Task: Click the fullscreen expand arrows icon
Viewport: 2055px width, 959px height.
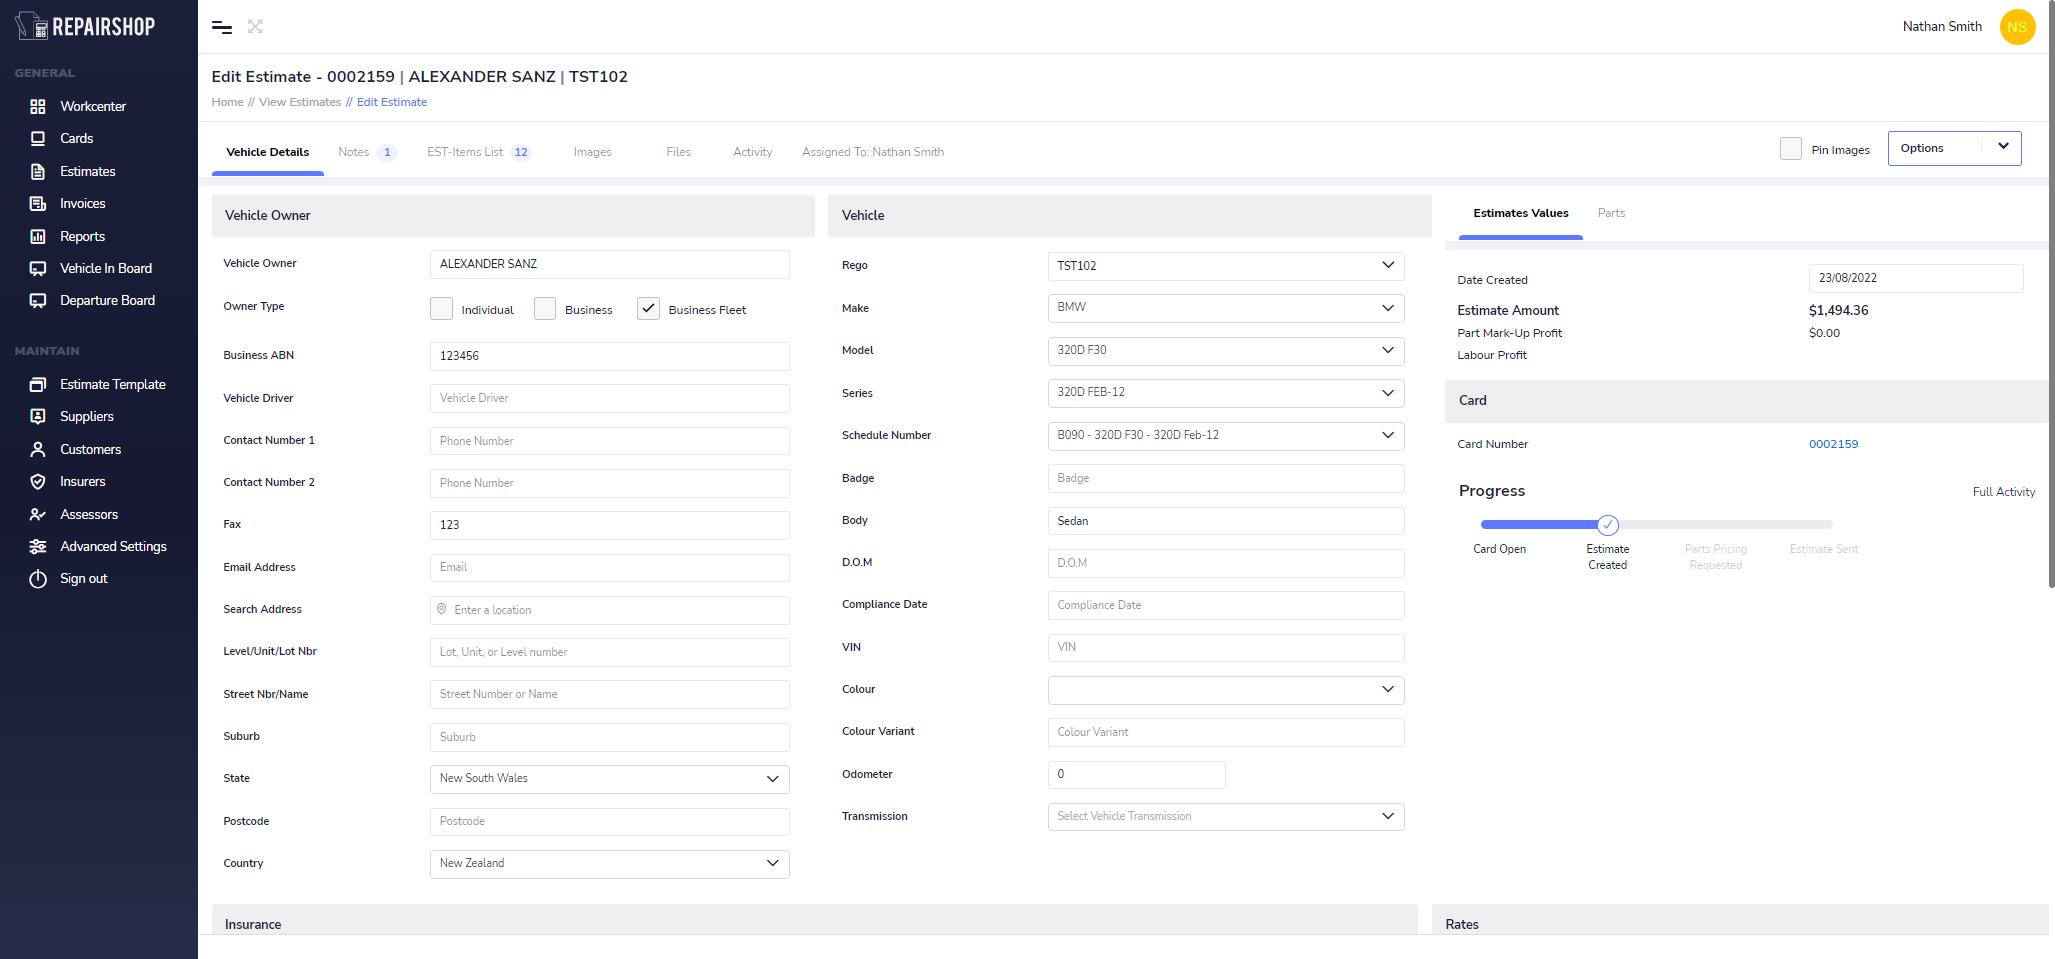Action: 255,27
